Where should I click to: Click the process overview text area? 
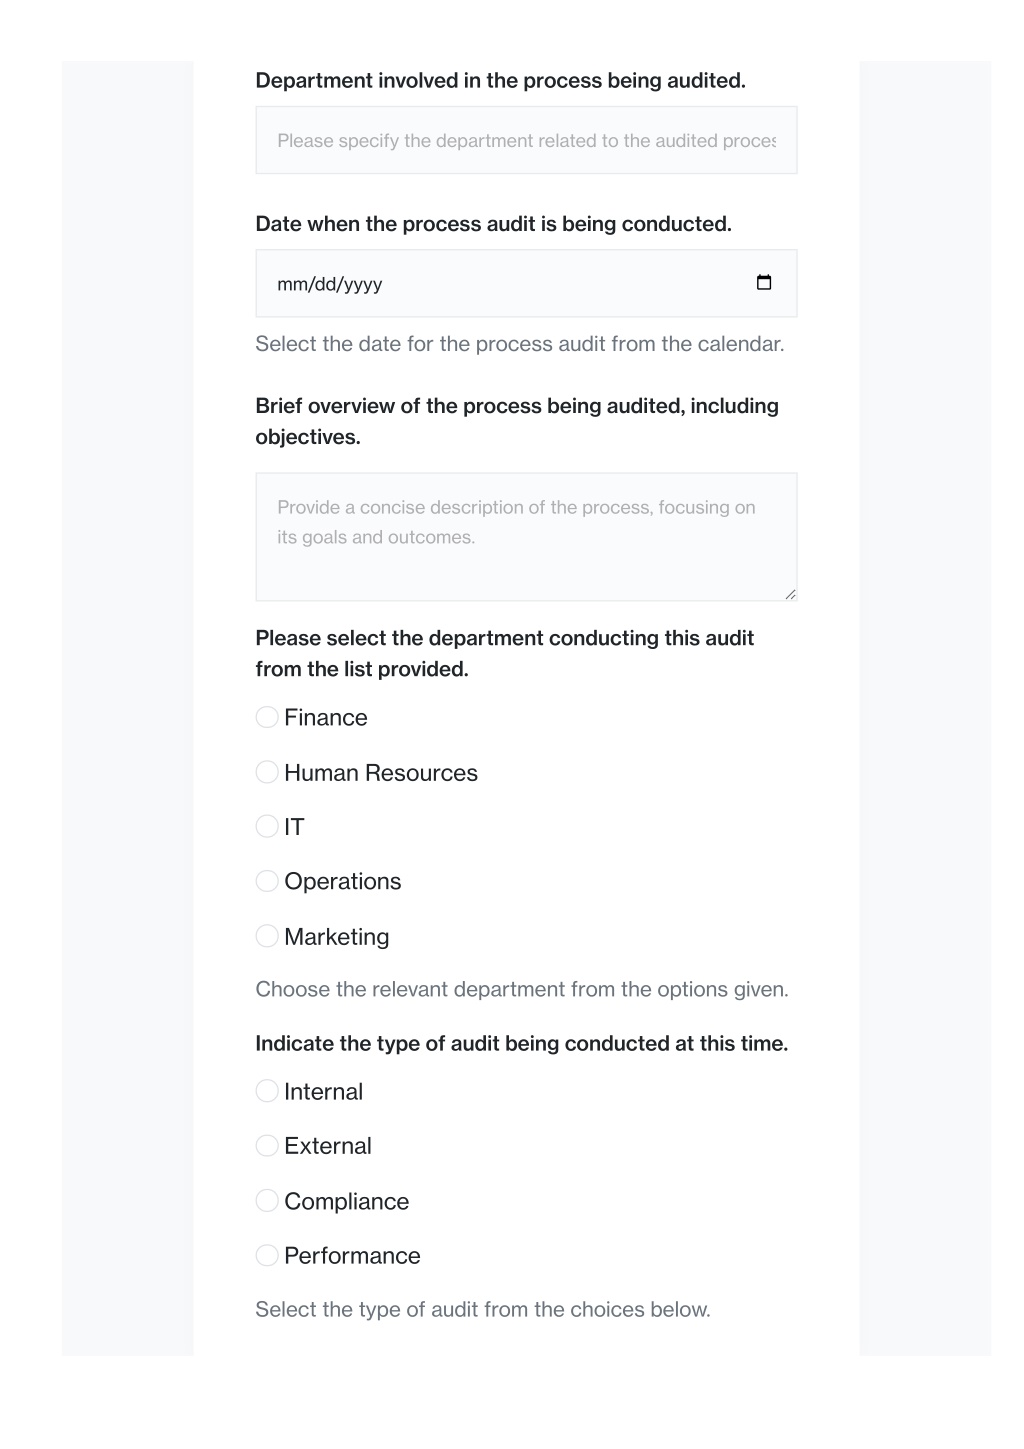[526, 537]
